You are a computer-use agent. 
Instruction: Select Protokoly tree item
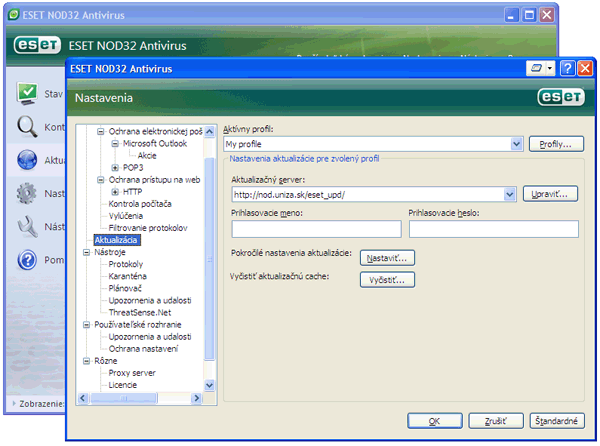click(x=126, y=264)
